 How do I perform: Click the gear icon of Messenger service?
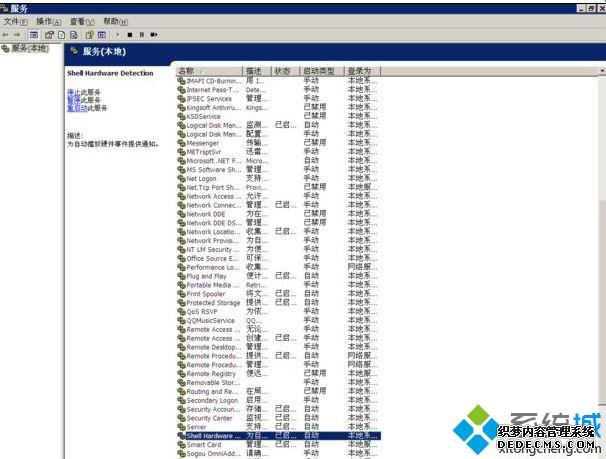point(181,143)
